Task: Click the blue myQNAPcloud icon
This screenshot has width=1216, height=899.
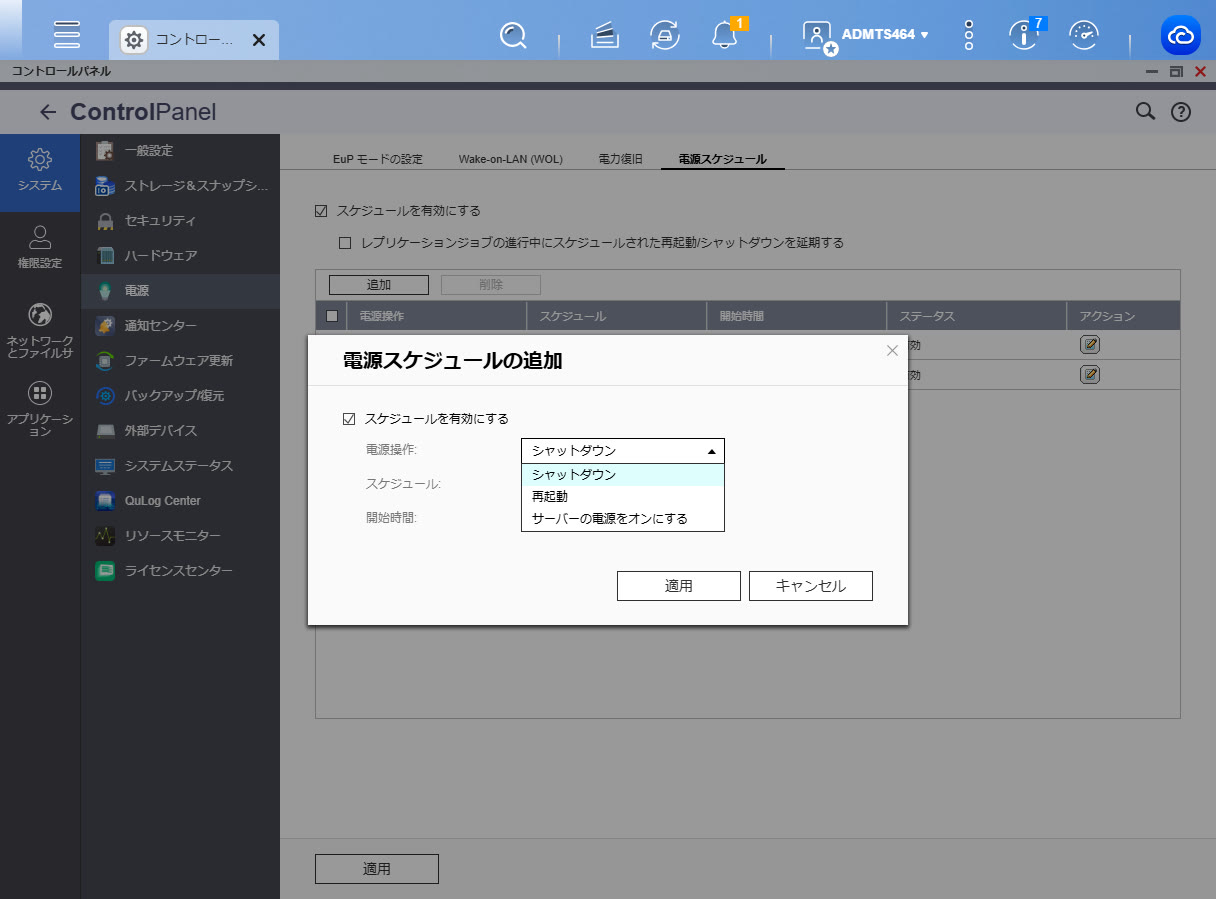Action: (1180, 35)
